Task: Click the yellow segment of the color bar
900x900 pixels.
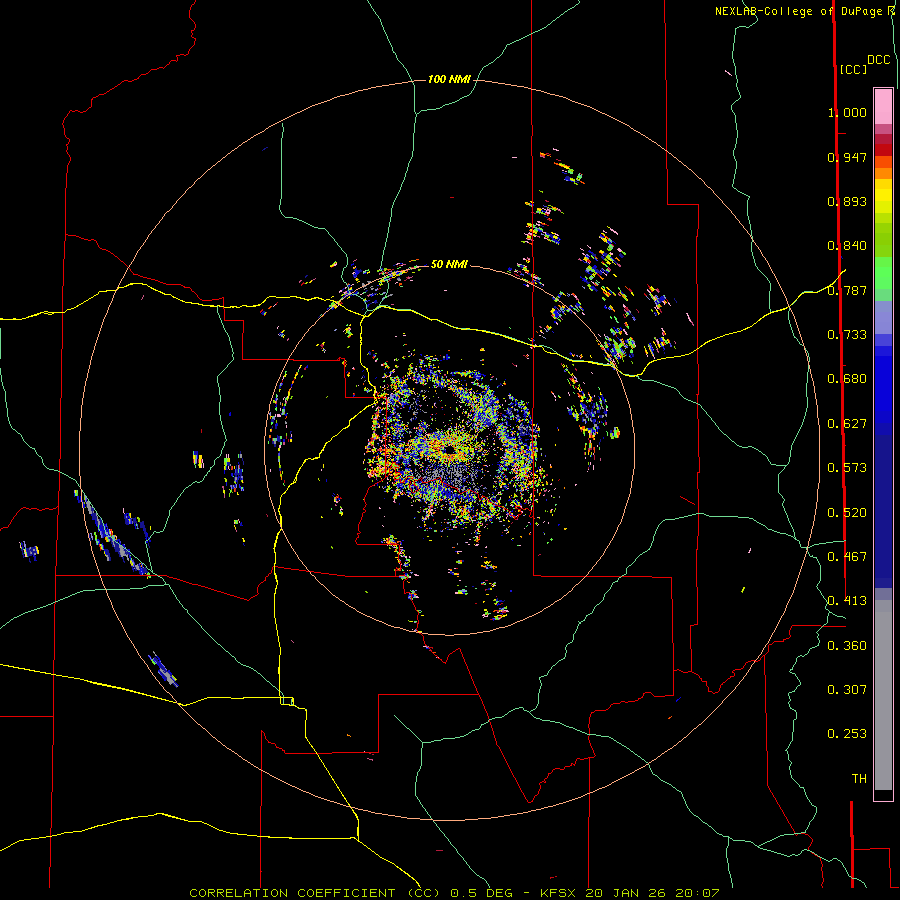Action: [883, 196]
